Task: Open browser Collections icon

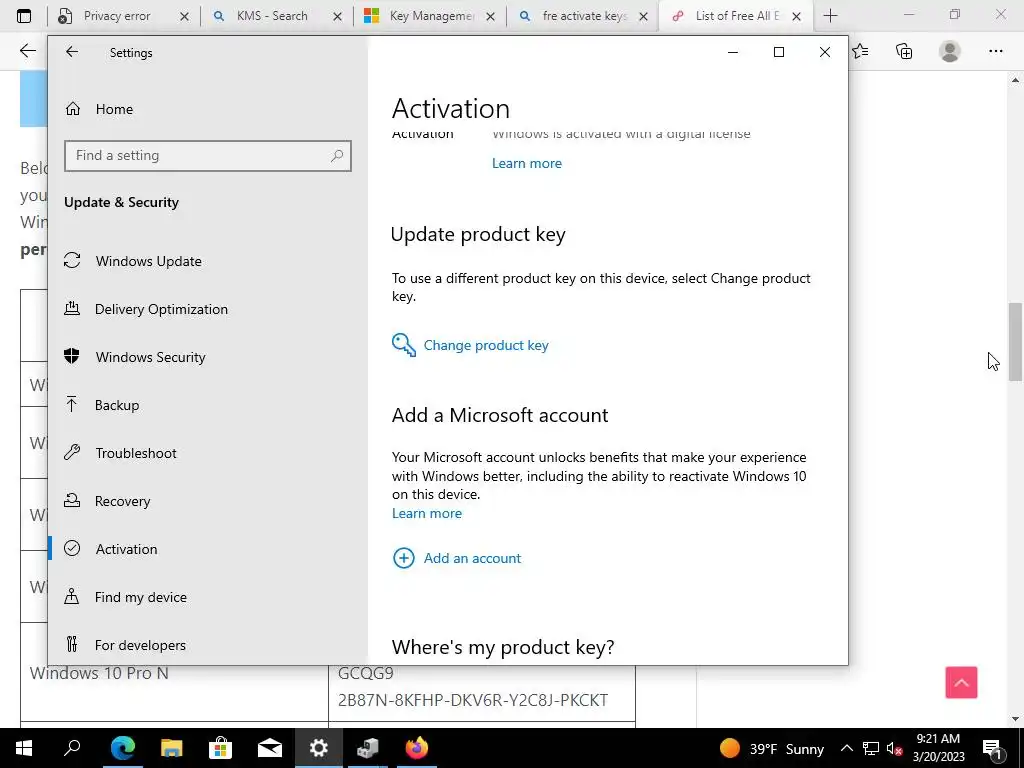Action: (x=904, y=51)
